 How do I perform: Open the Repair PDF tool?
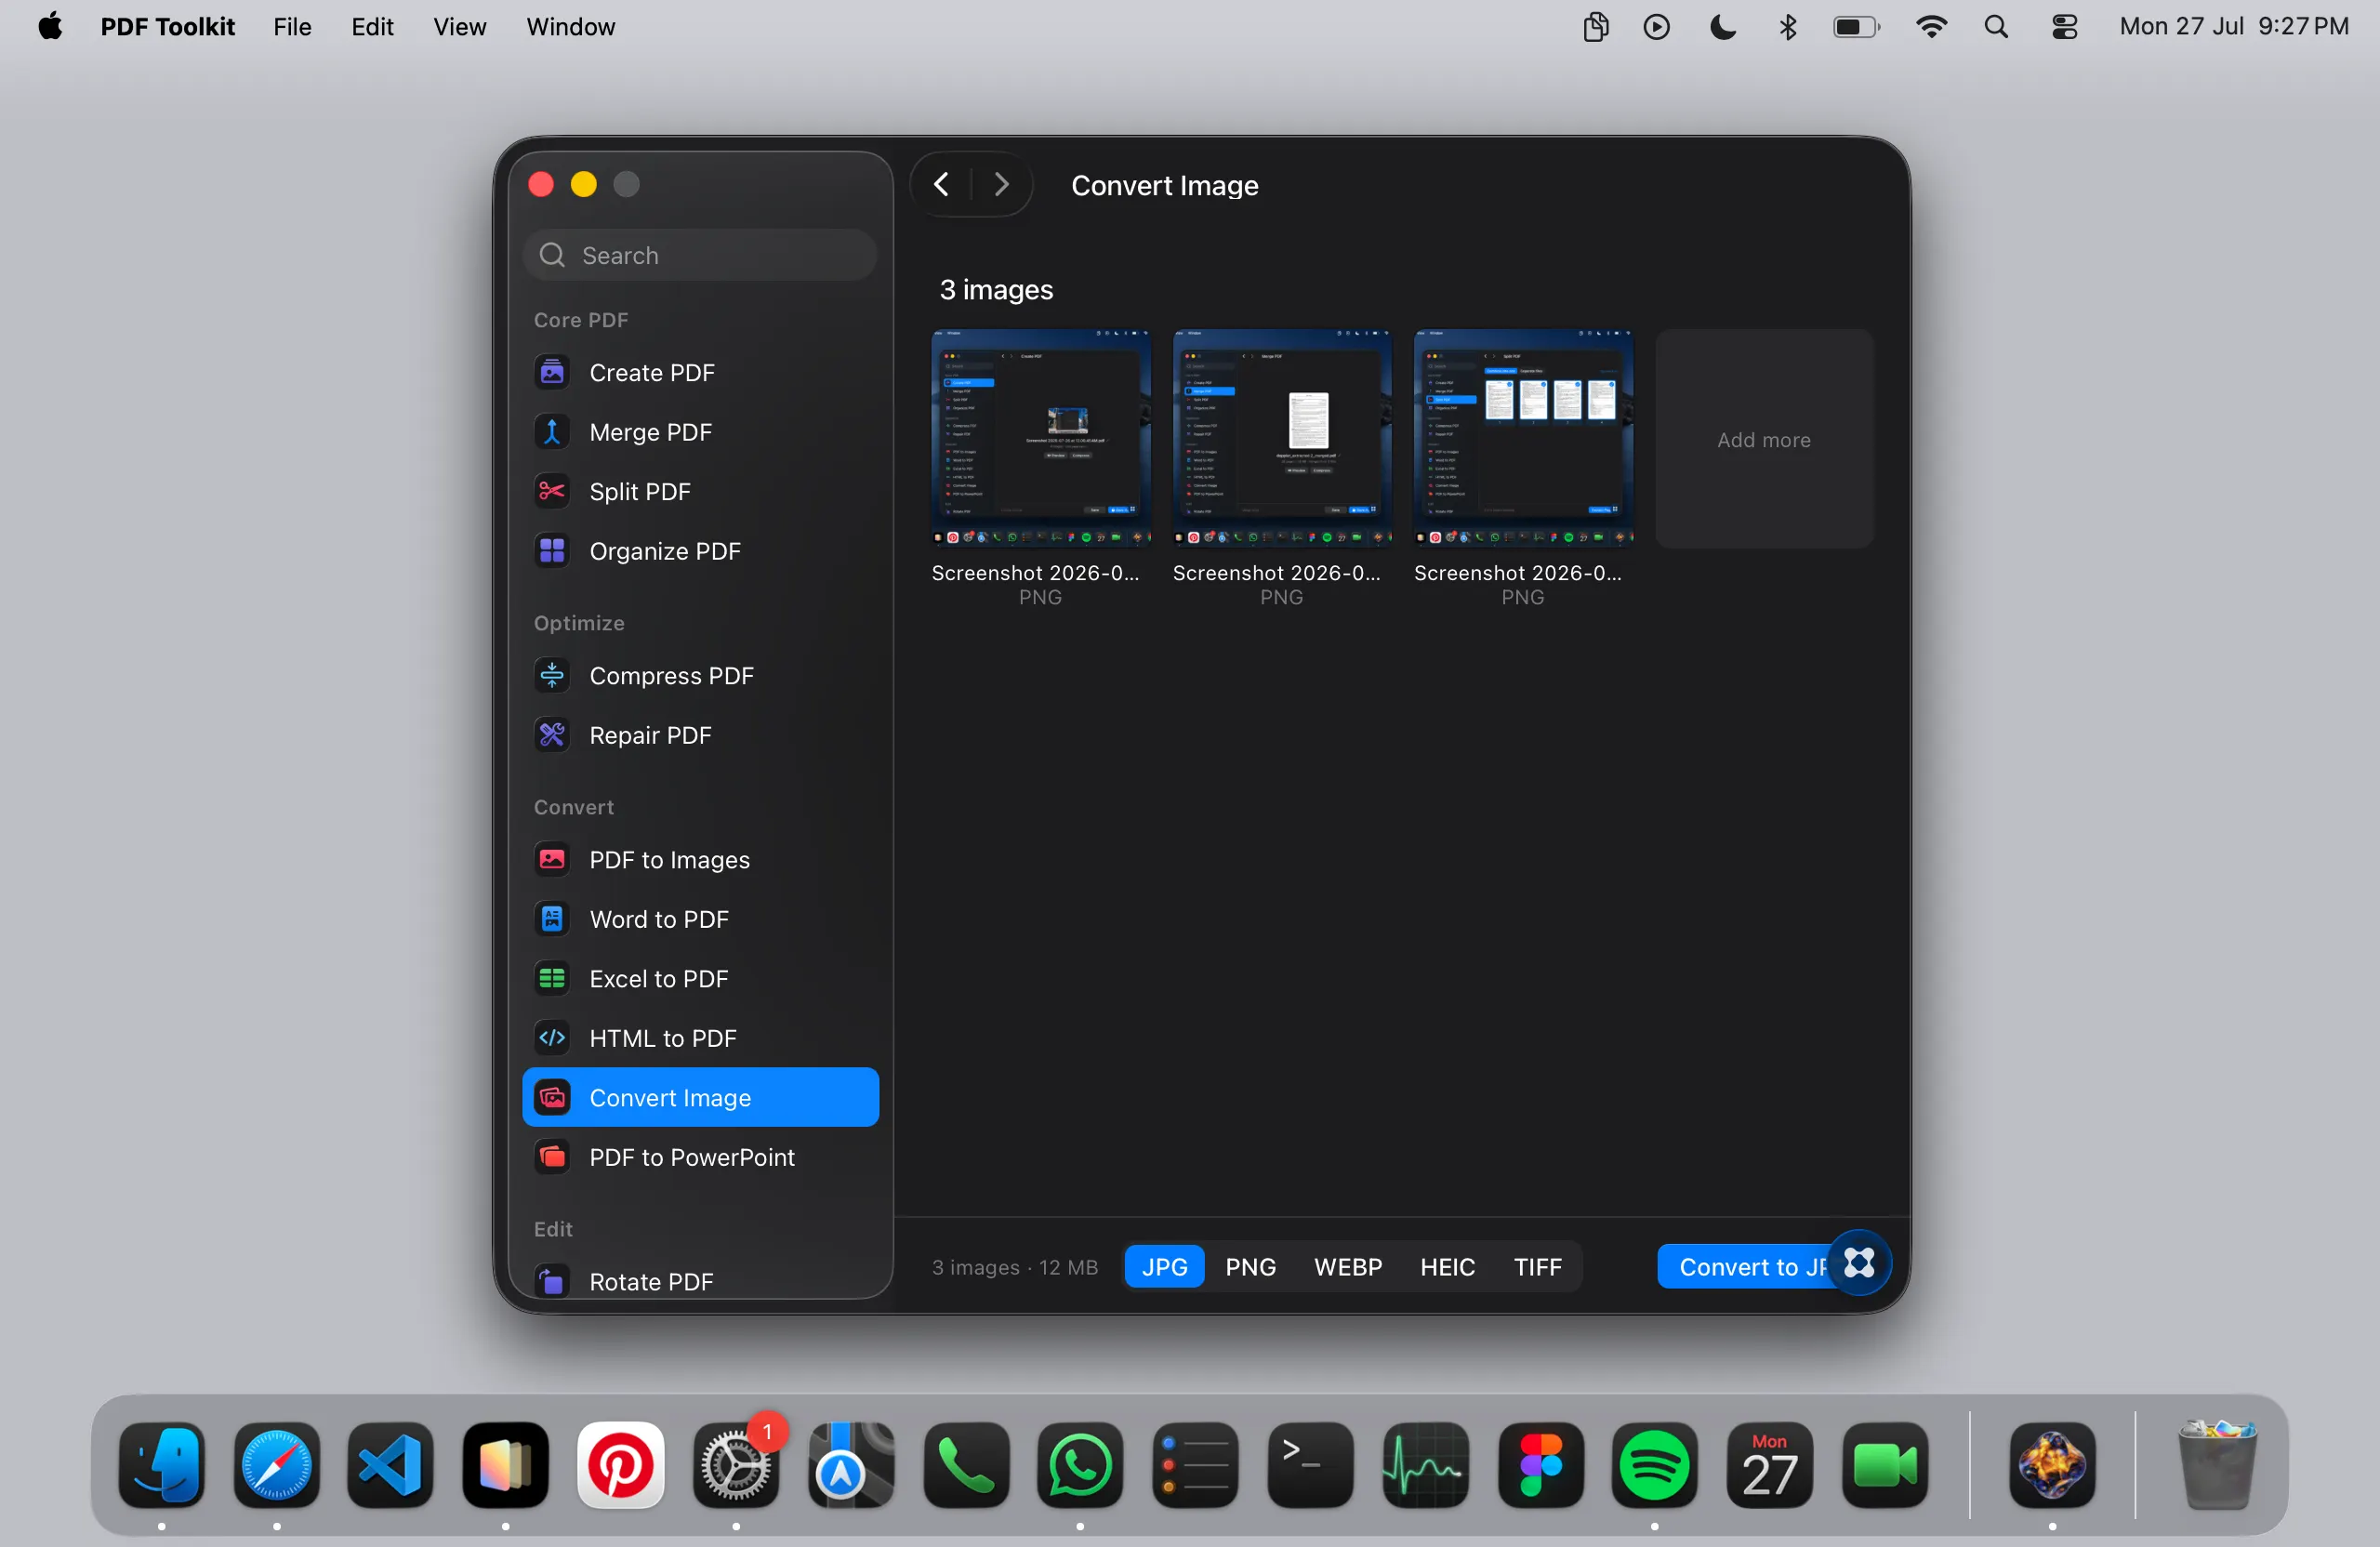point(700,735)
